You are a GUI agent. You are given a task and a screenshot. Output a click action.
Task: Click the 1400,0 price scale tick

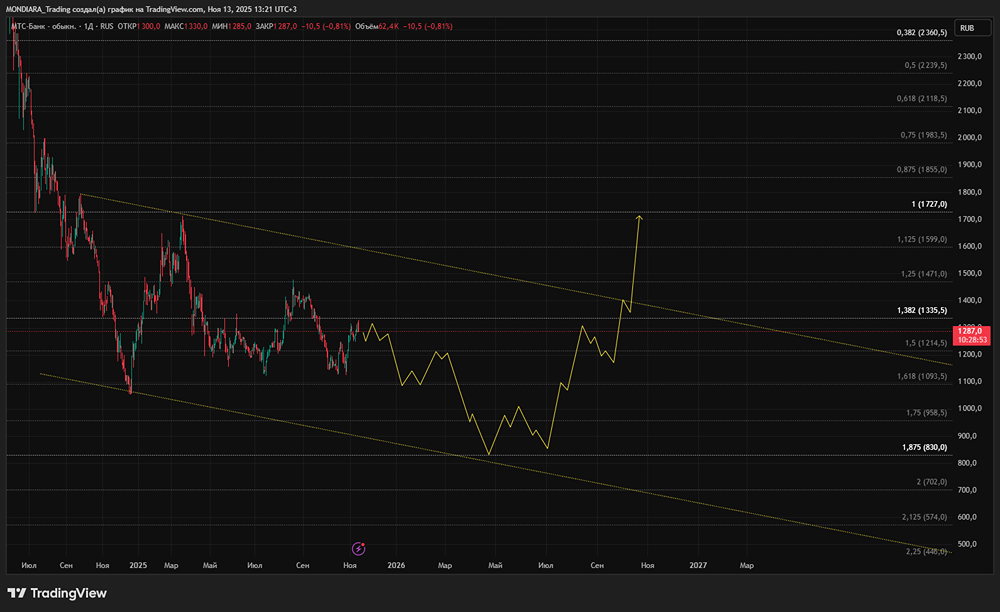click(969, 300)
